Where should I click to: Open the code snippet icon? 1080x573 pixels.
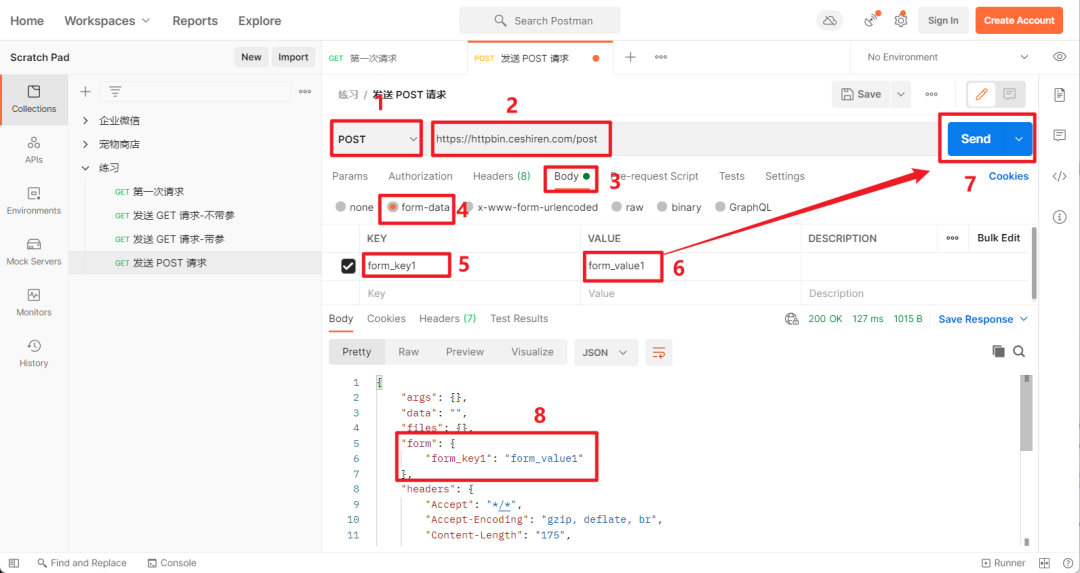pyautogui.click(x=1059, y=176)
